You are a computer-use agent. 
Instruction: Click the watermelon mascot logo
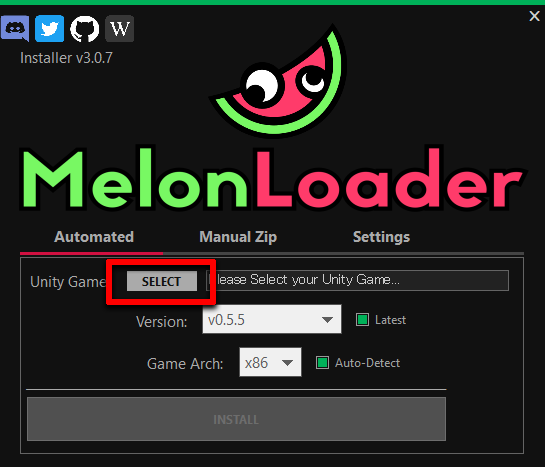pos(280,81)
